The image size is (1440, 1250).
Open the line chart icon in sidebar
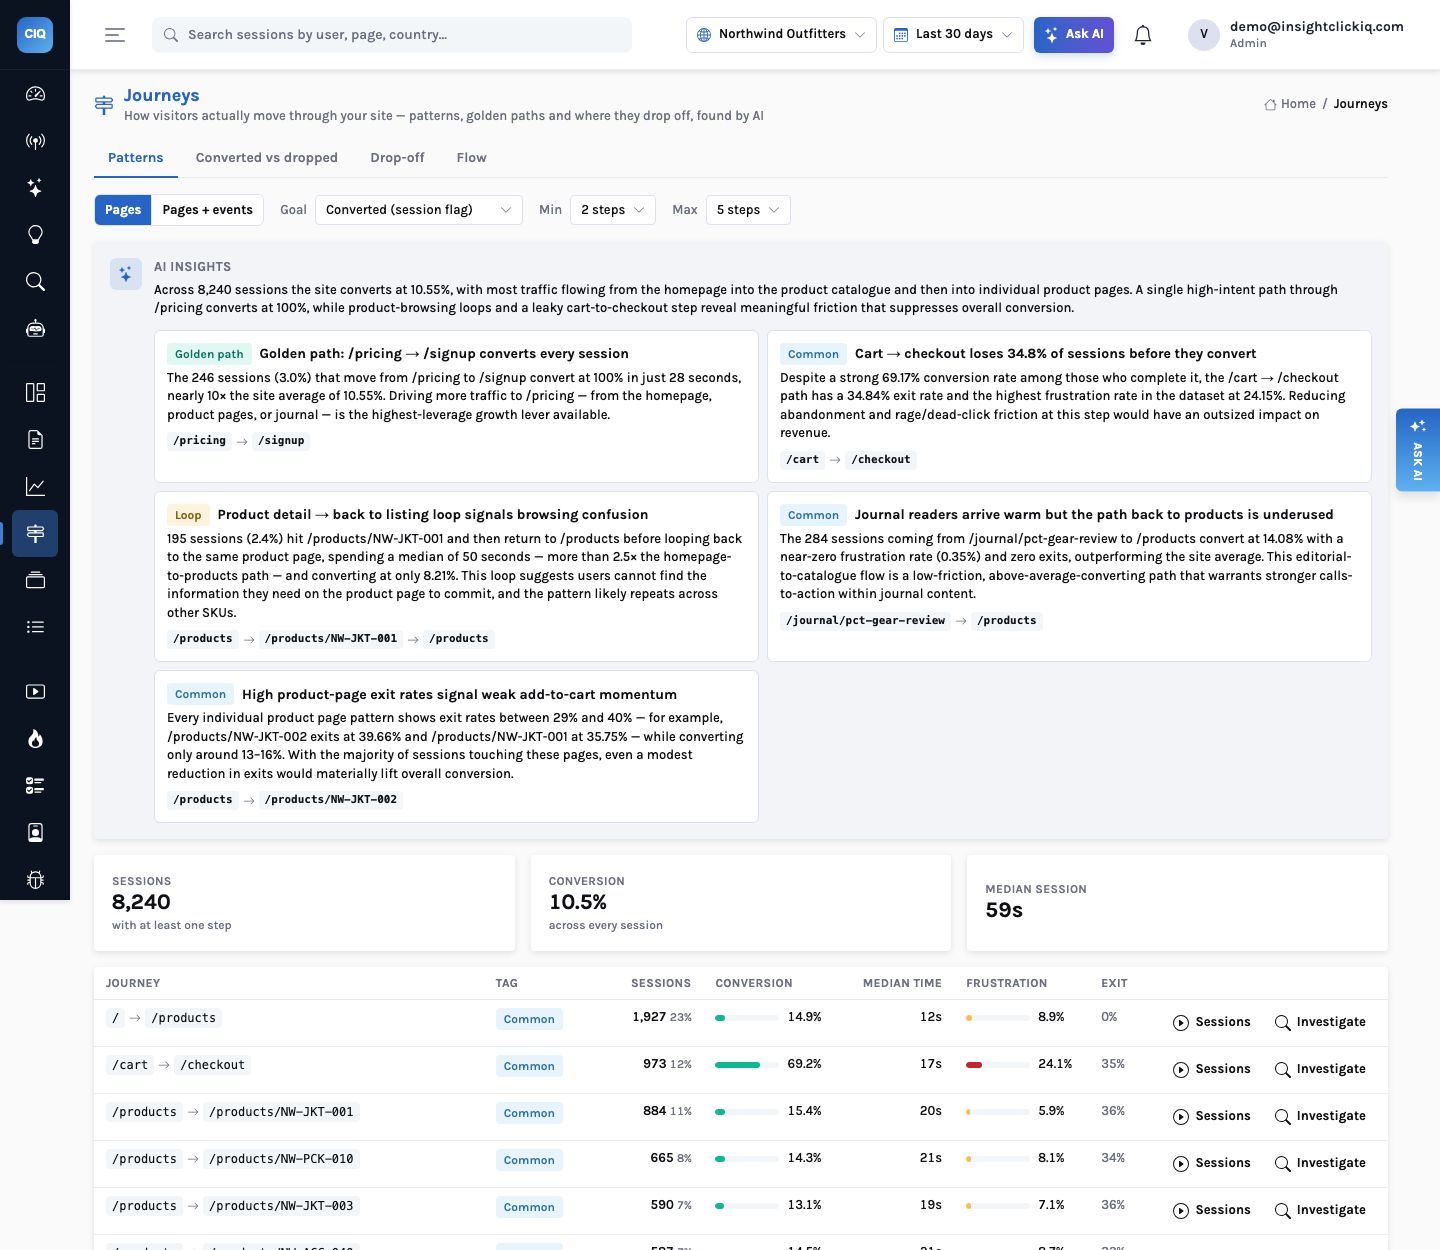click(x=35, y=486)
